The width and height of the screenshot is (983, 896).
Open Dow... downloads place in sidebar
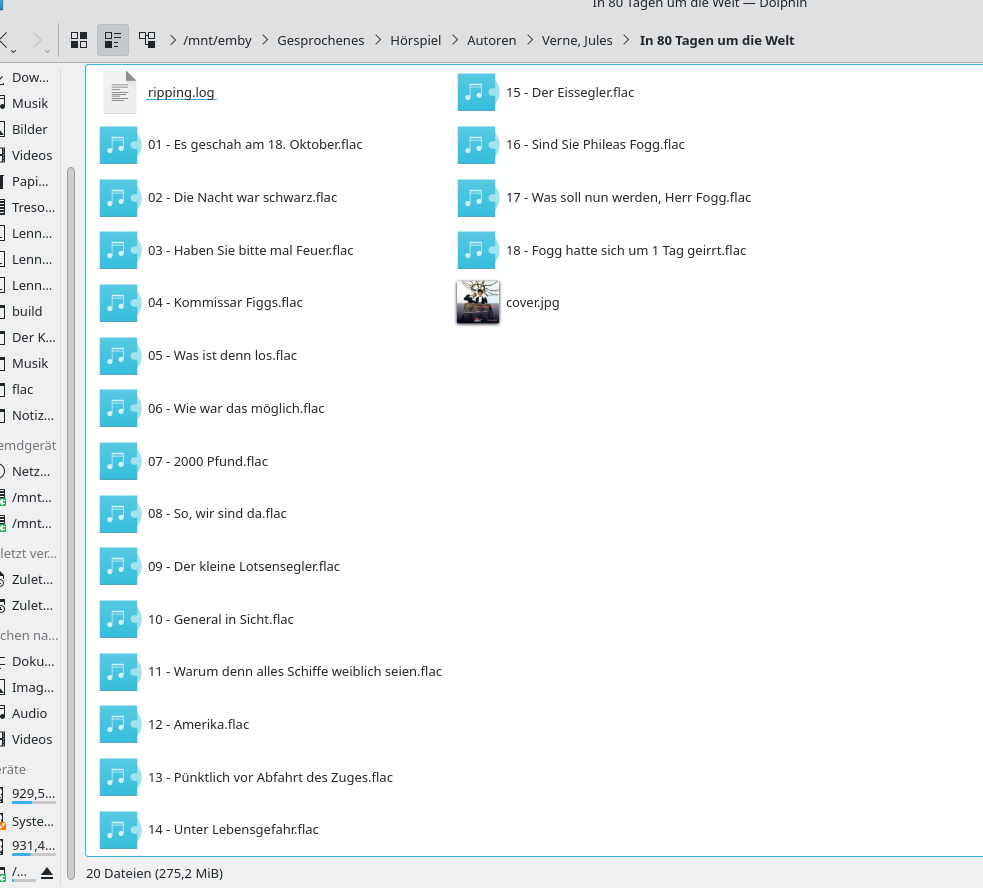(29, 78)
